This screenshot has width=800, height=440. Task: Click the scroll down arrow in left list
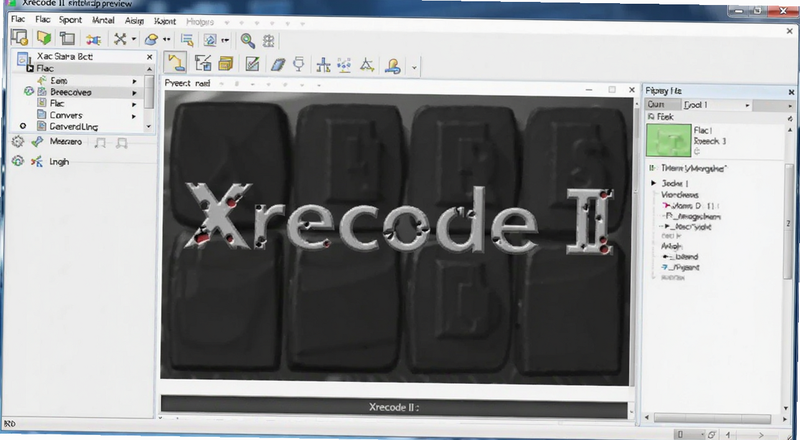pyautogui.click(x=148, y=126)
